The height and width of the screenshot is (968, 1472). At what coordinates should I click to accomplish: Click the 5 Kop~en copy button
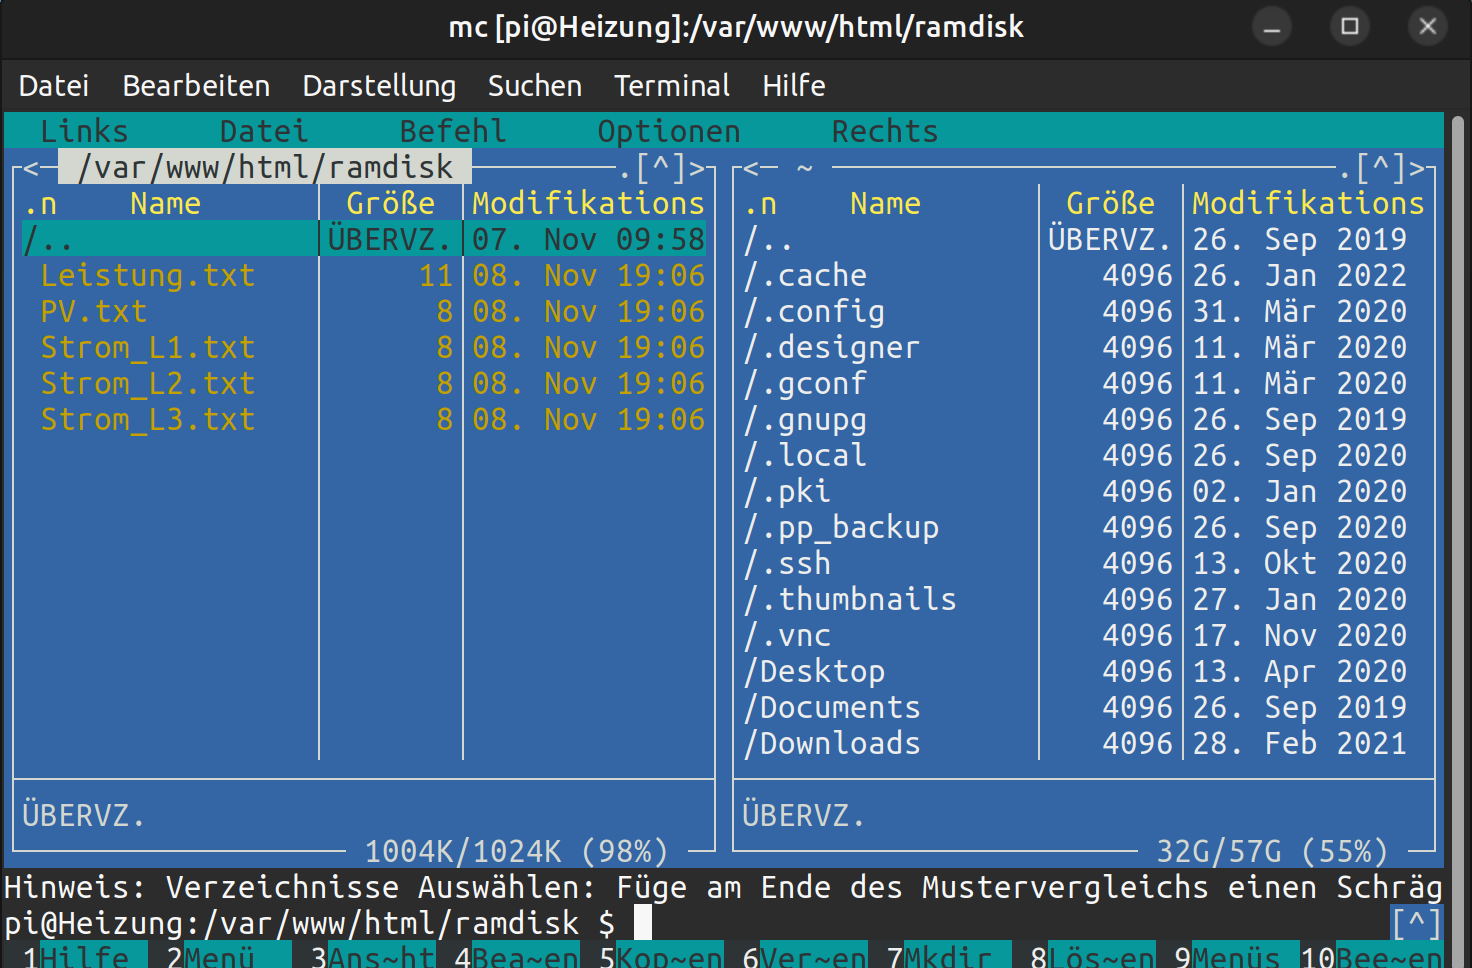(x=661, y=956)
